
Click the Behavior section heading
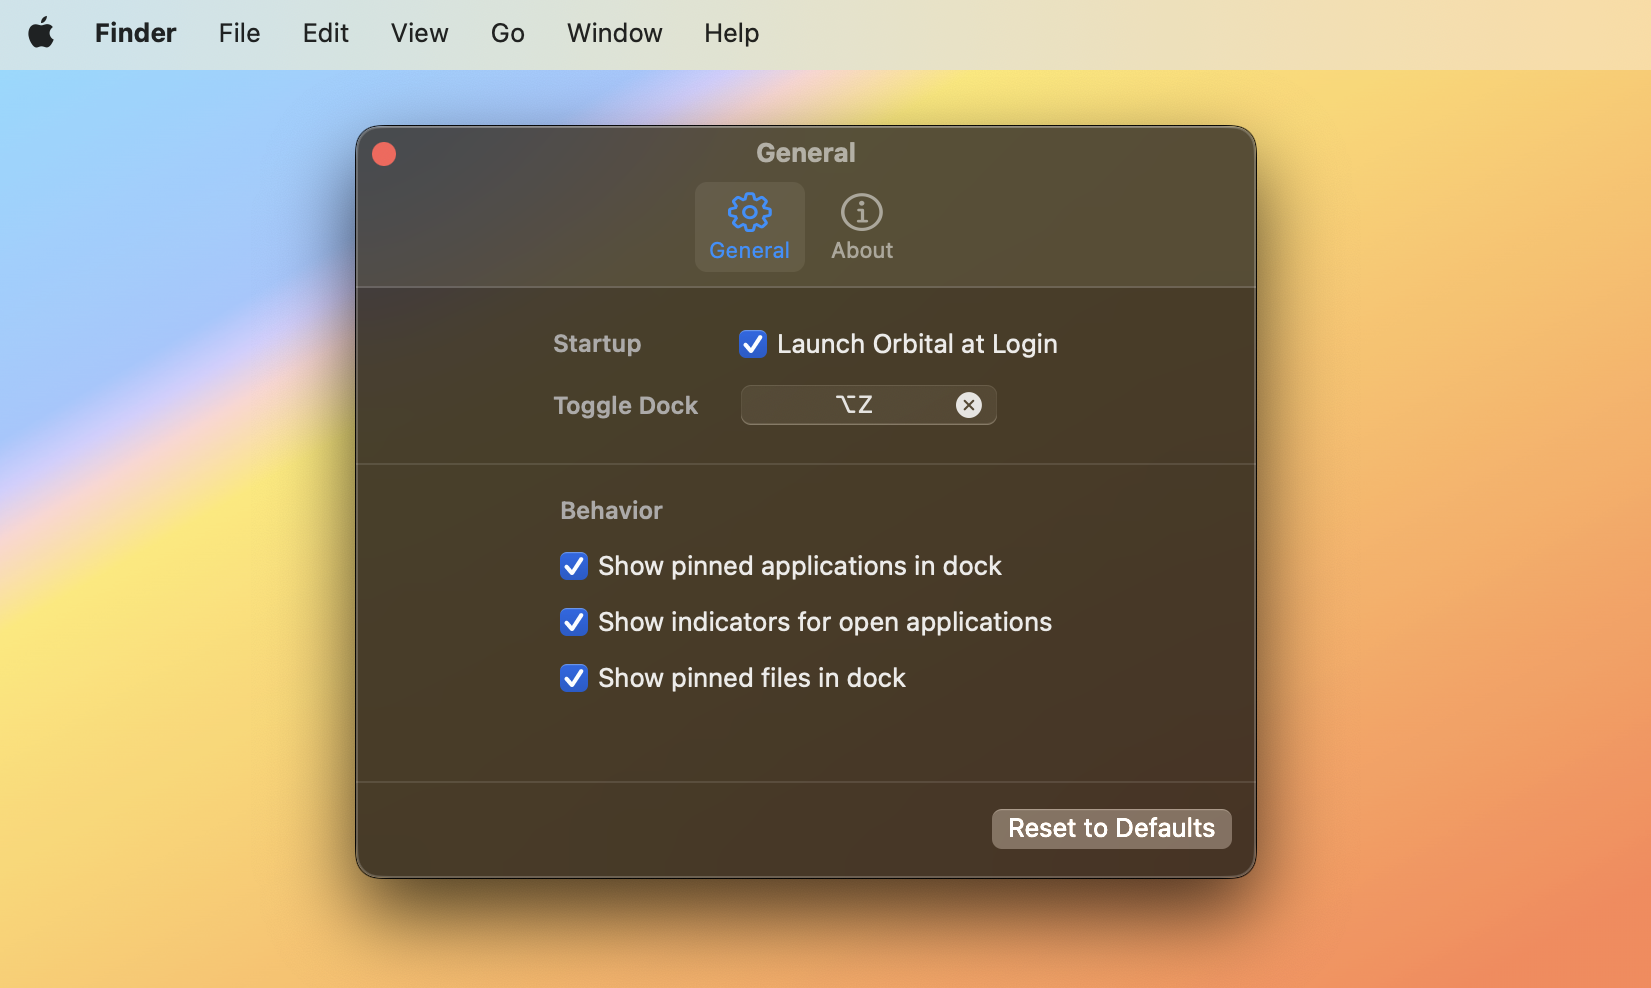pyautogui.click(x=611, y=511)
